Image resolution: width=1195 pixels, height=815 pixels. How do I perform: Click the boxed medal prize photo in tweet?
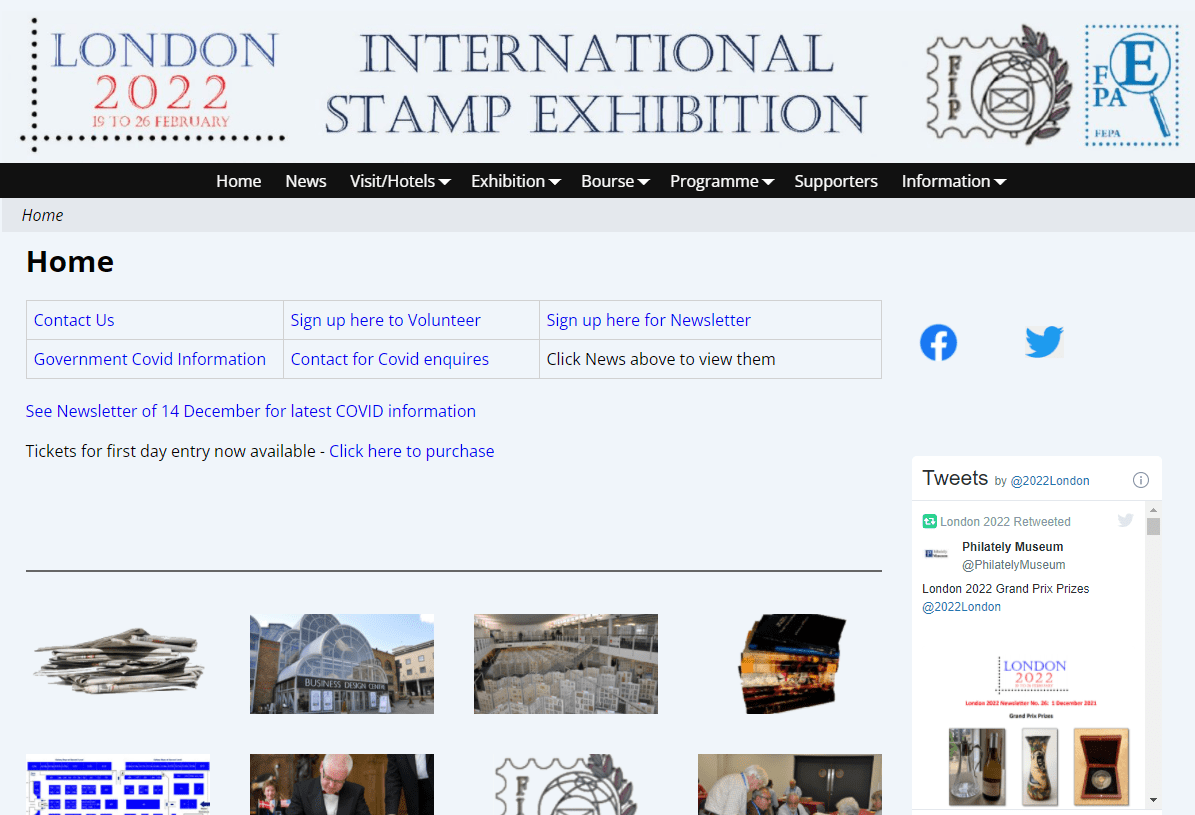[x=1100, y=767]
